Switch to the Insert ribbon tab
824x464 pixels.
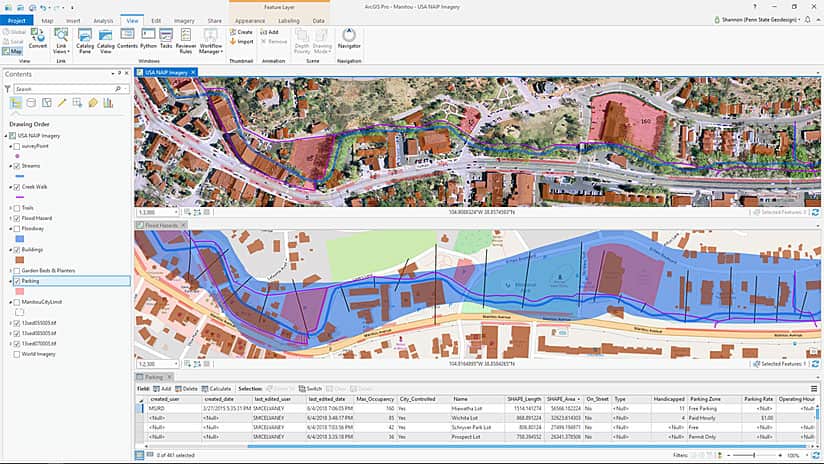pyautogui.click(x=73, y=20)
